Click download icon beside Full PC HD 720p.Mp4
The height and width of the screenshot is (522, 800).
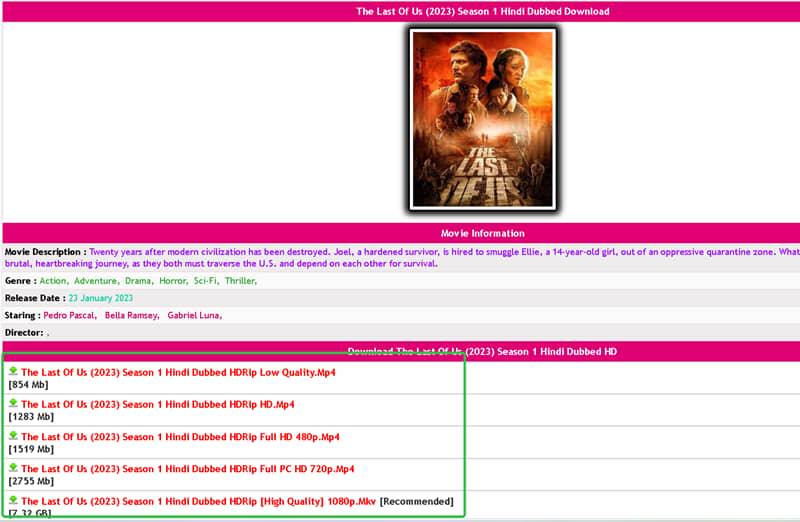(x=13, y=468)
